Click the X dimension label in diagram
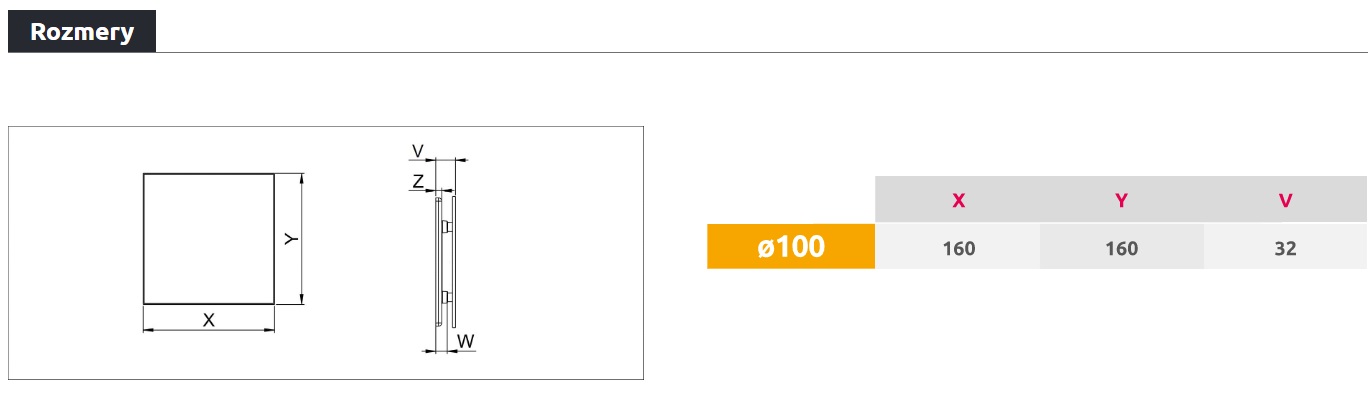This screenshot has width=1369, height=397. pyautogui.click(x=209, y=320)
